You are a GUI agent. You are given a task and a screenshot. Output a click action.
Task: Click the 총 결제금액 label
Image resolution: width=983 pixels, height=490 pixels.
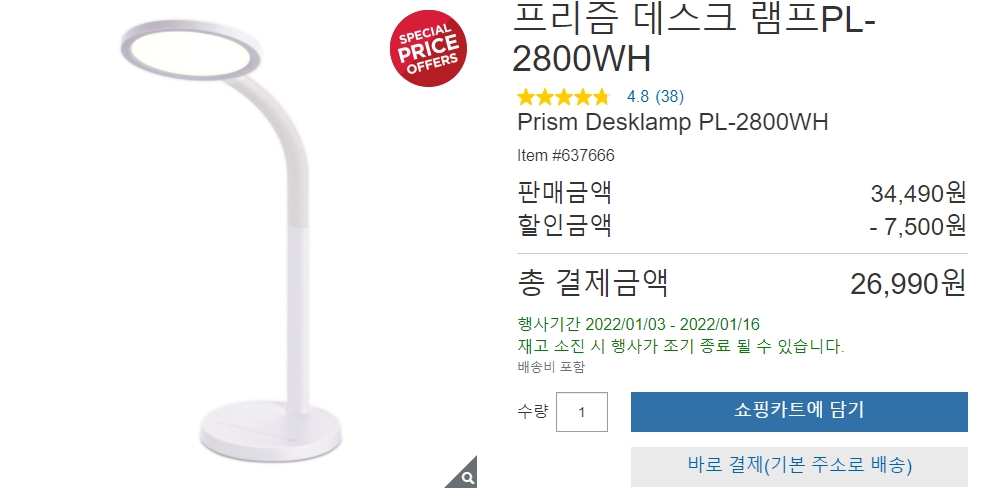click(593, 283)
